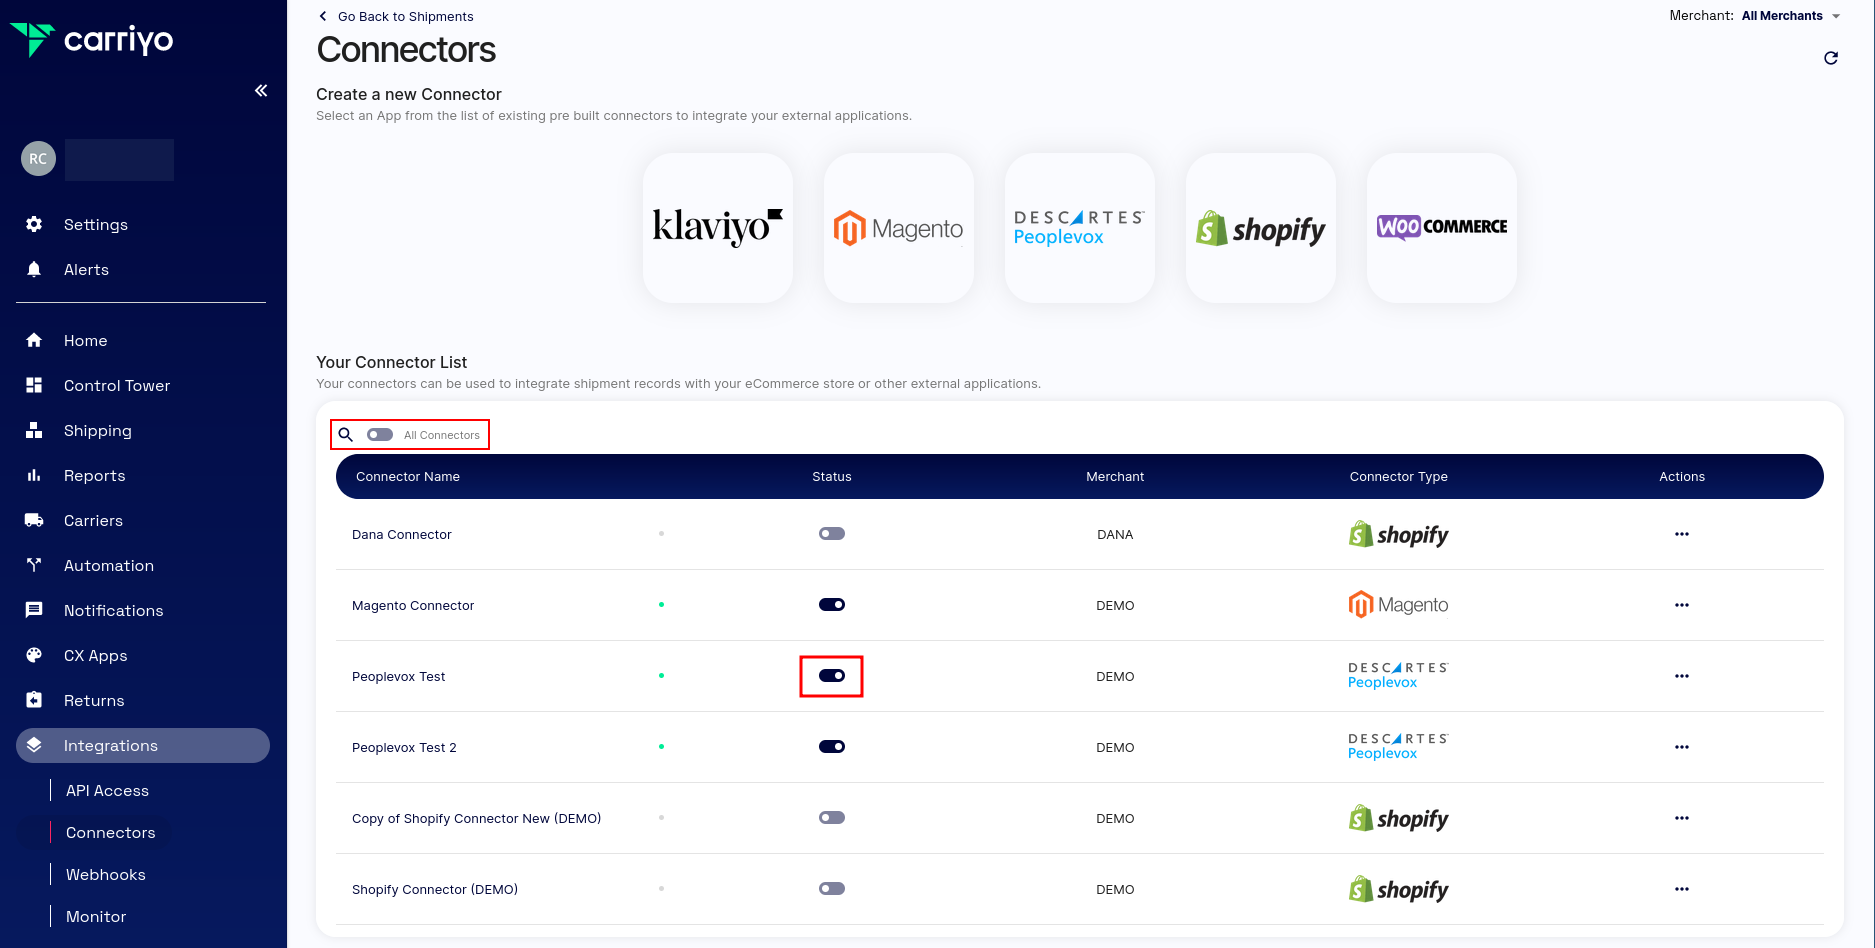This screenshot has height=948, width=1875.
Task: Disable the Peoplevox Test status toggle
Action: [832, 676]
